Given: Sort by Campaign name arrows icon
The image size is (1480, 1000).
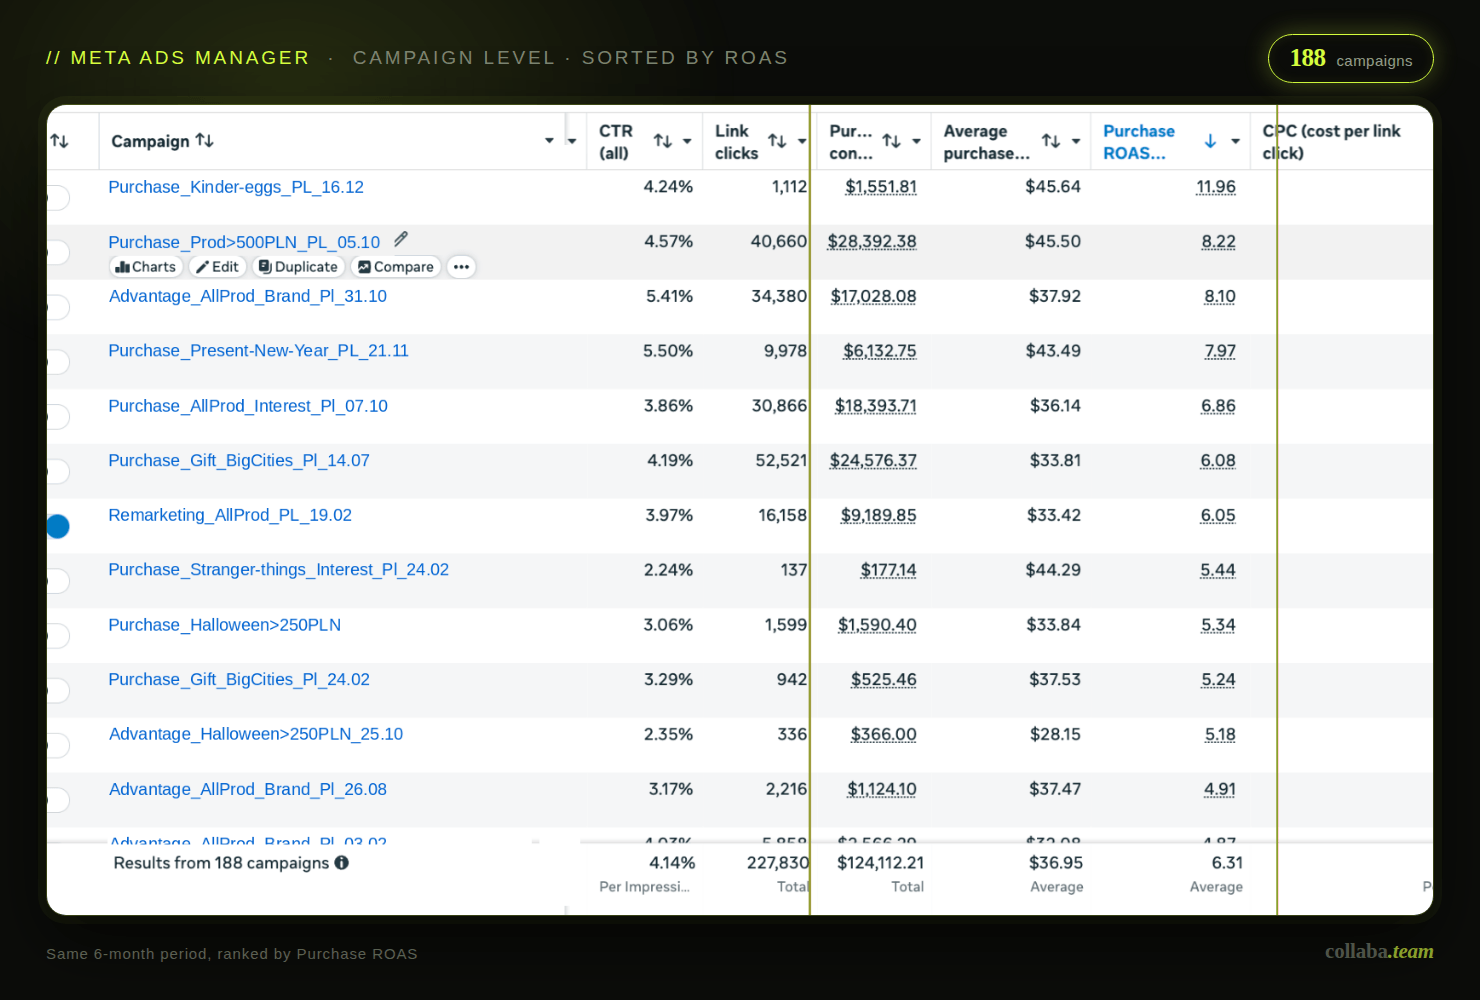Looking at the screenshot, I should 205,141.
